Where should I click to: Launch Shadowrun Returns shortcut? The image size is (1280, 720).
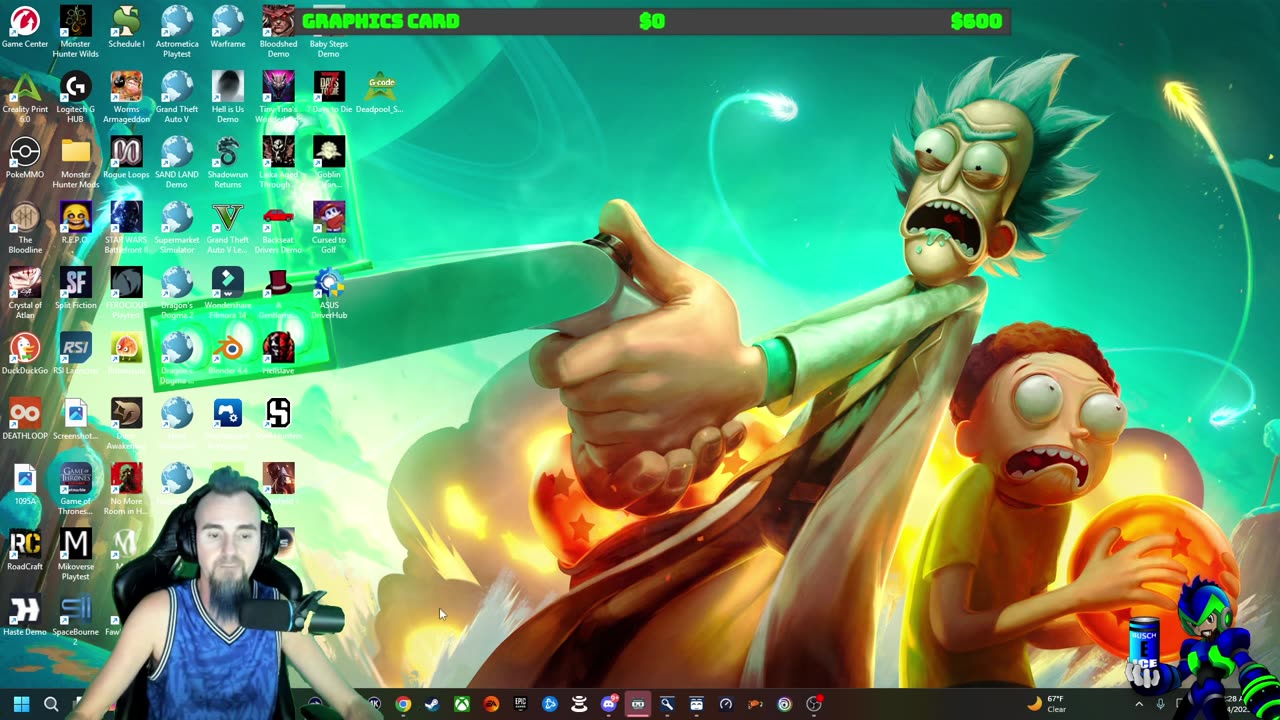[x=228, y=162]
